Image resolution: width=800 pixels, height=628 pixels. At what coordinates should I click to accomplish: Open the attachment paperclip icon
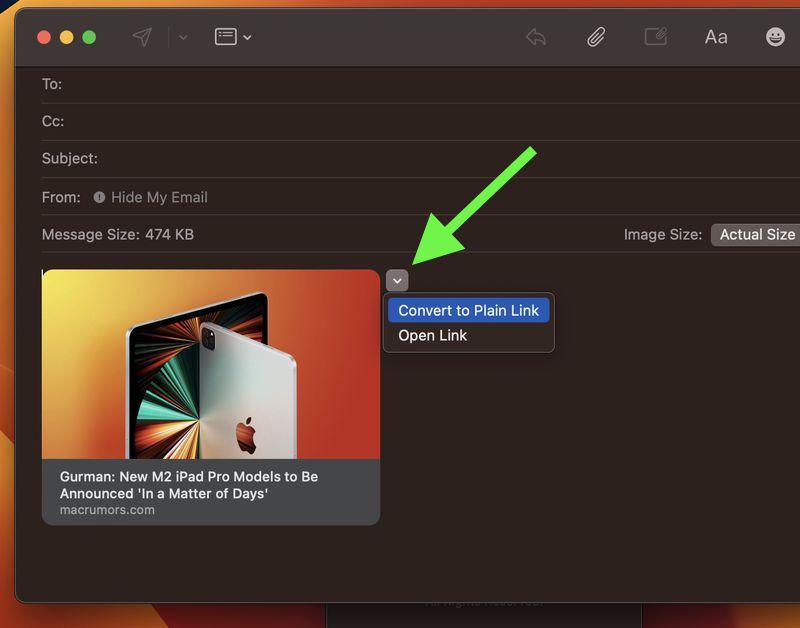point(597,37)
